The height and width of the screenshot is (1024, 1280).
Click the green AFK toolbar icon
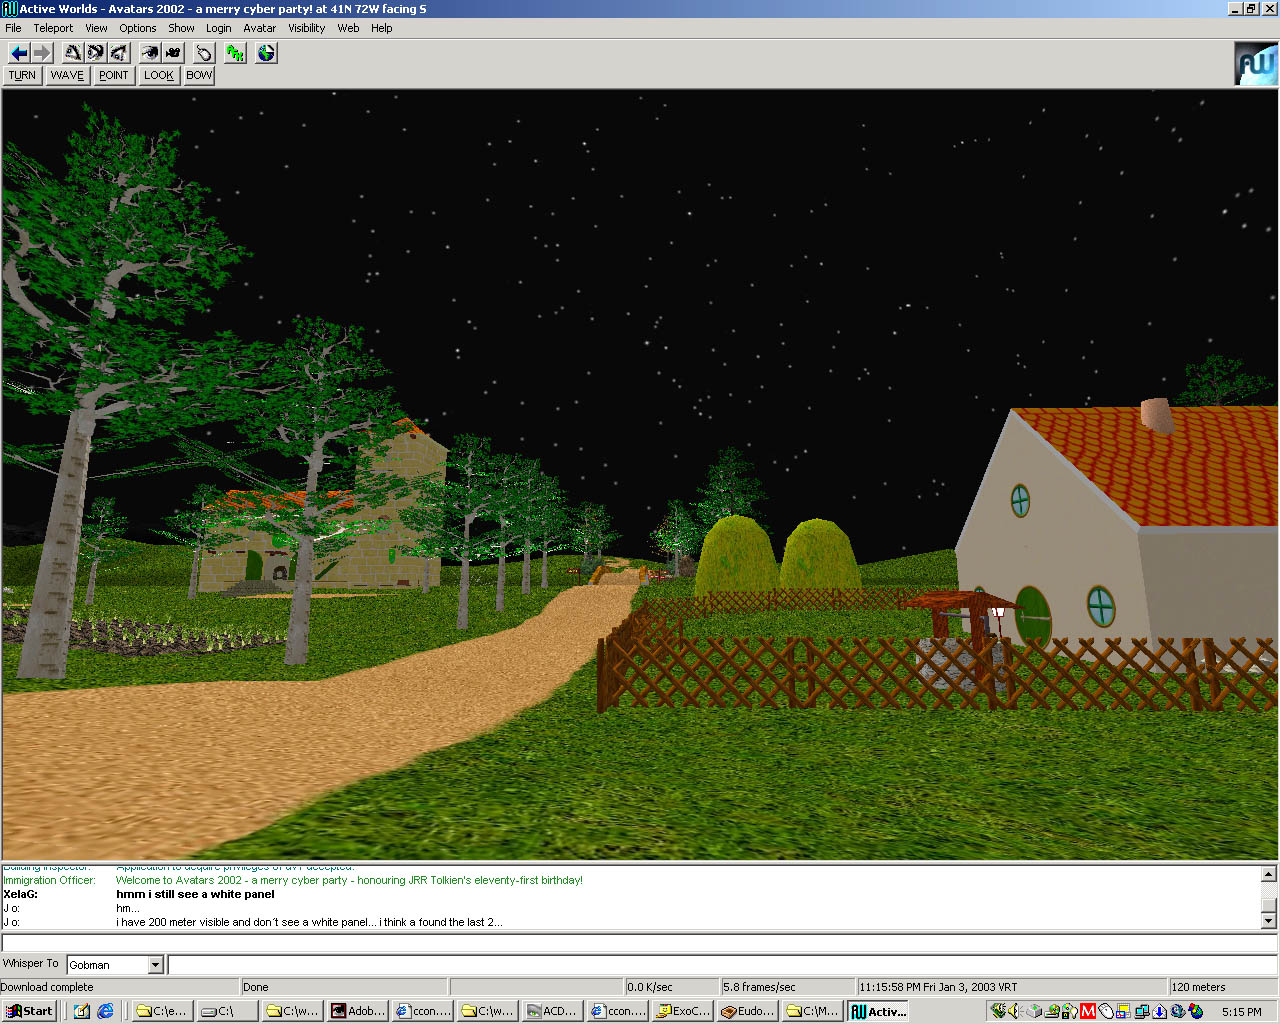point(235,53)
